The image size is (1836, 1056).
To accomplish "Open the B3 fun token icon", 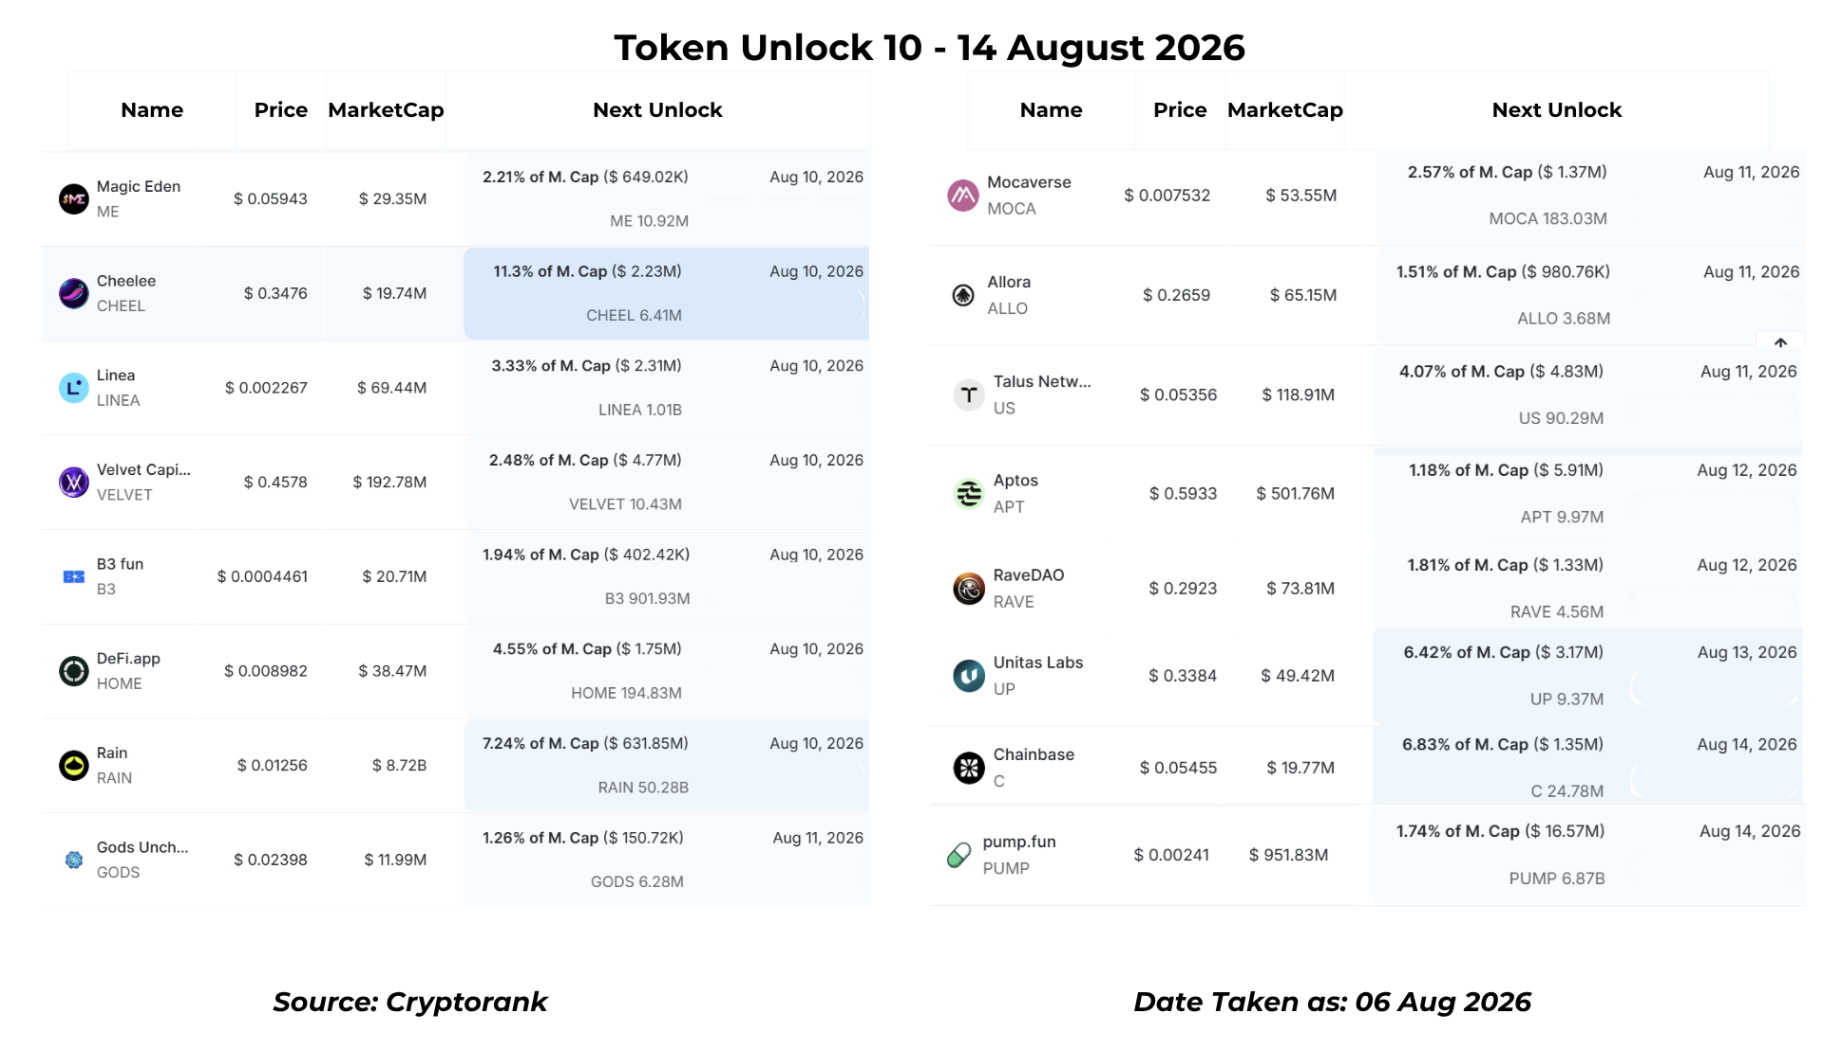I will [x=73, y=577].
